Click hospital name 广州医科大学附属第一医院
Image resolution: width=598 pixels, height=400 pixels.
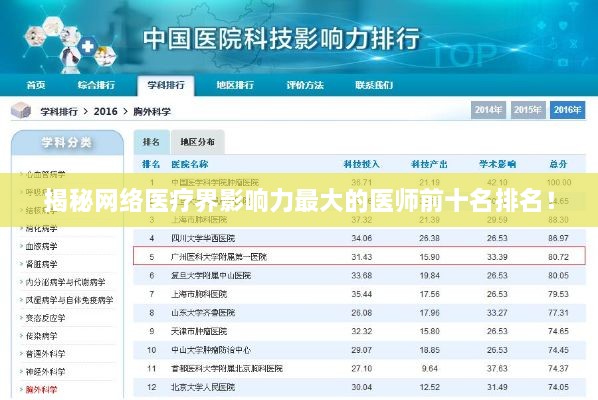[219, 257]
